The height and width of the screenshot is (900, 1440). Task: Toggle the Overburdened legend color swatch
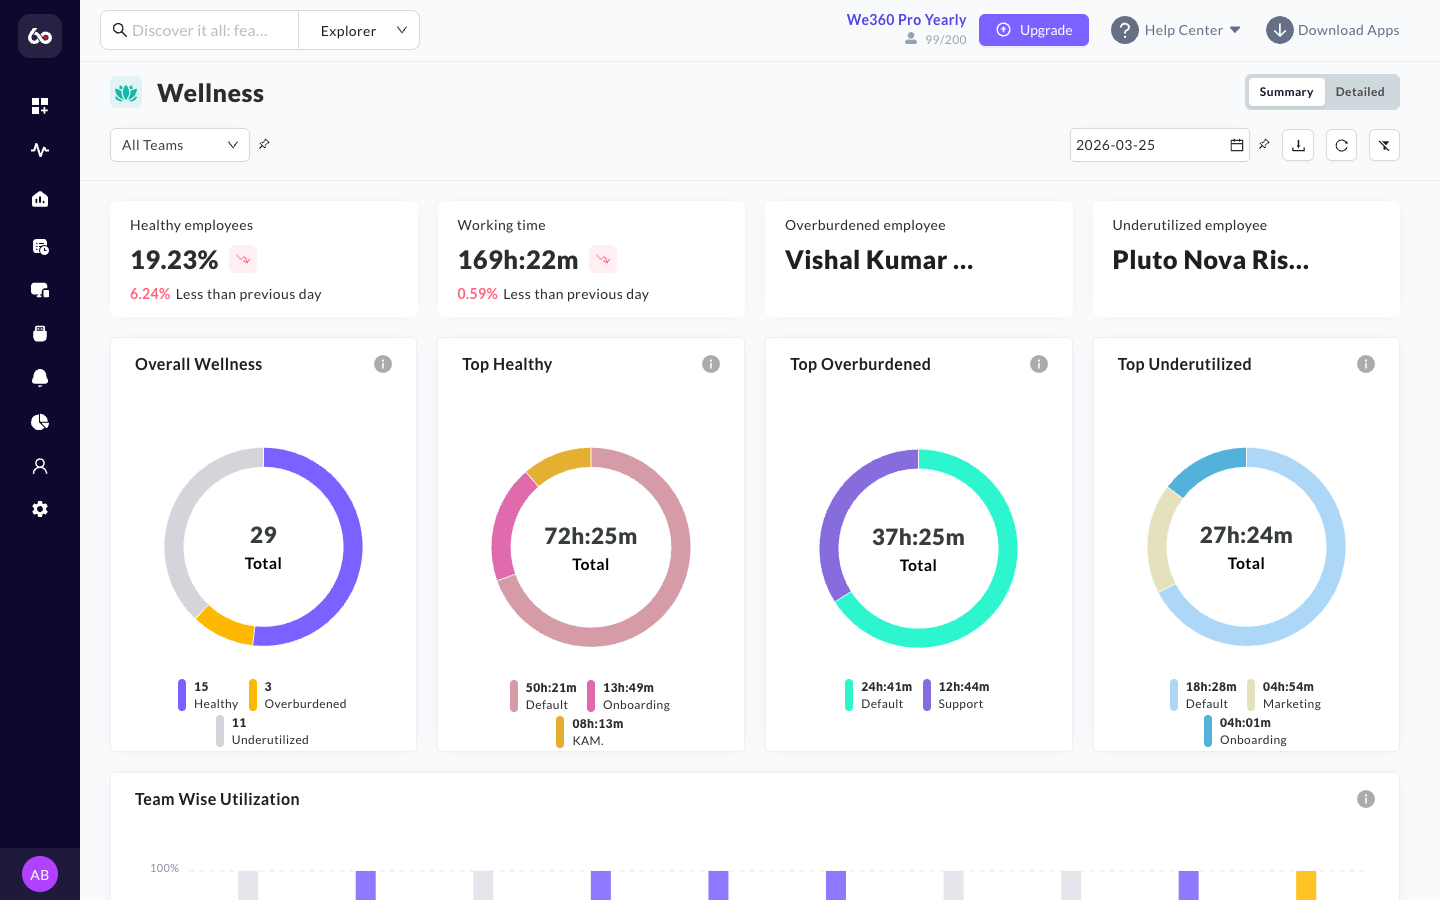tap(253, 695)
